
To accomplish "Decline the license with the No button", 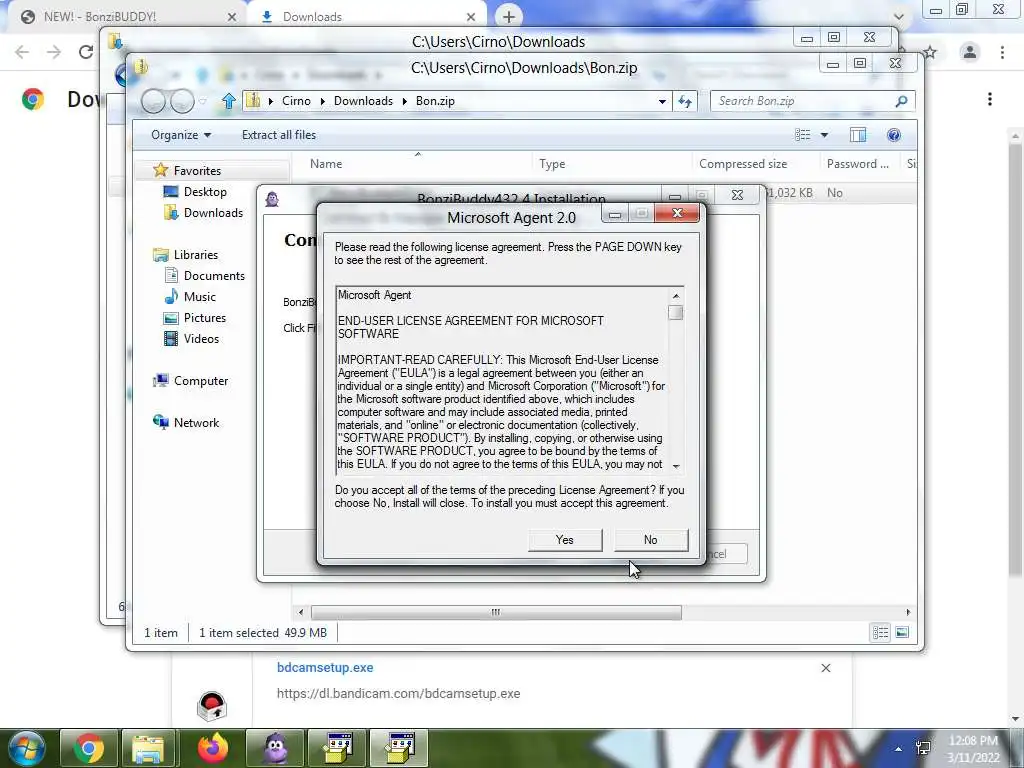I will pos(650,539).
